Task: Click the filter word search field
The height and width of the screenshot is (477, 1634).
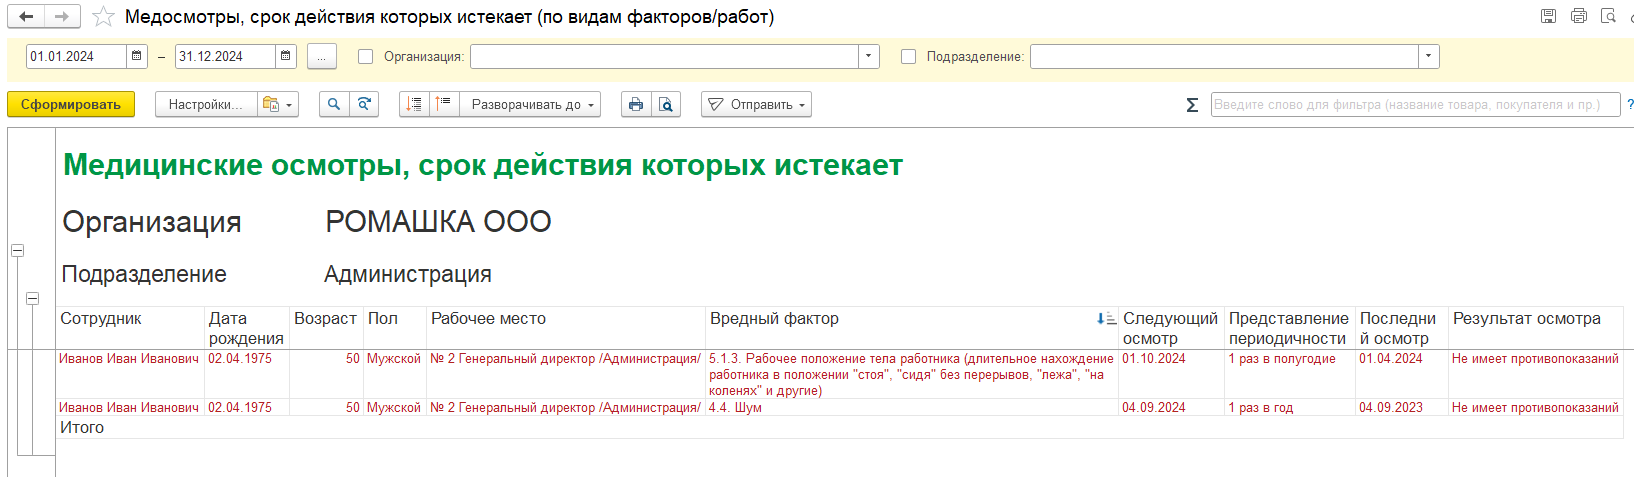Action: (1415, 104)
